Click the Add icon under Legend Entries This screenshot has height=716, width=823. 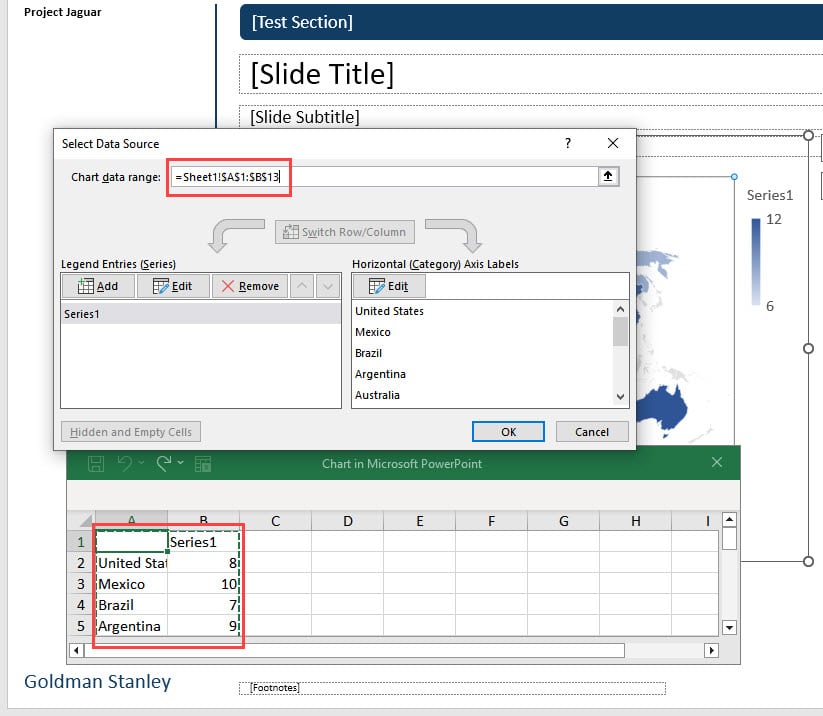coord(97,285)
